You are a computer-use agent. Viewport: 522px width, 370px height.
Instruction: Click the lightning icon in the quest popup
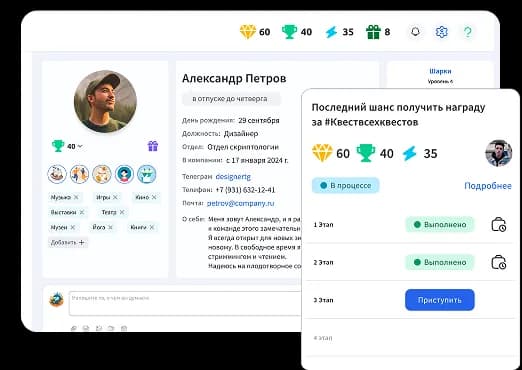pos(409,153)
